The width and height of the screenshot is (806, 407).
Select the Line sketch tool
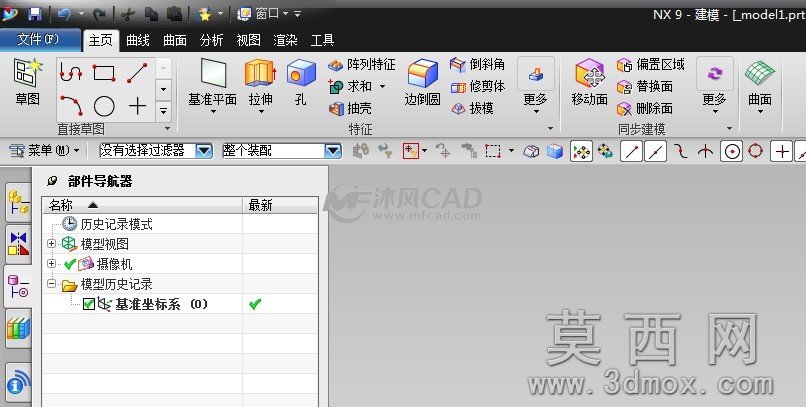[x=137, y=73]
